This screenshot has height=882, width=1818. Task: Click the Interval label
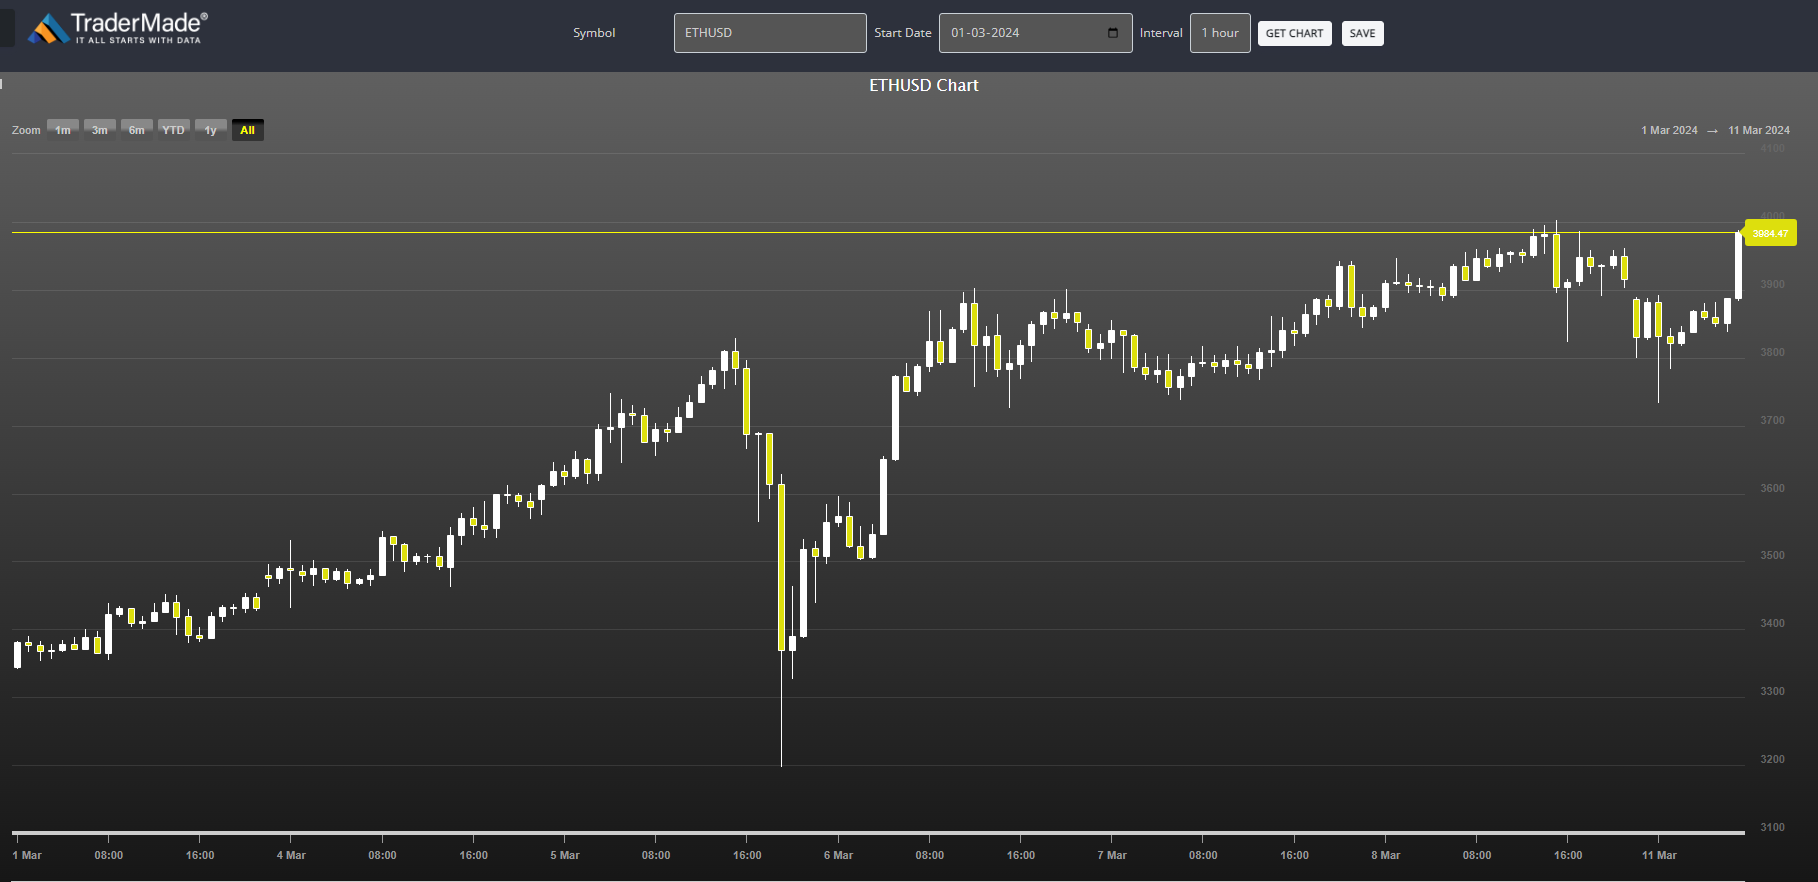1161,33
